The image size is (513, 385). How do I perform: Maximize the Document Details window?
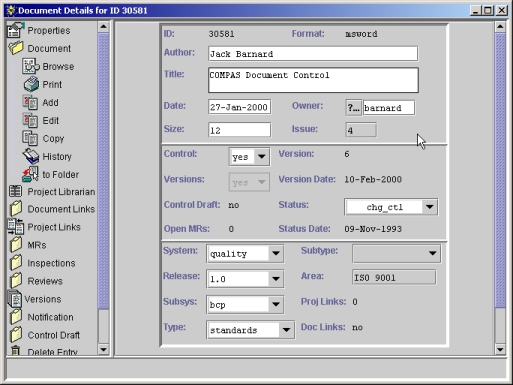[488, 11]
